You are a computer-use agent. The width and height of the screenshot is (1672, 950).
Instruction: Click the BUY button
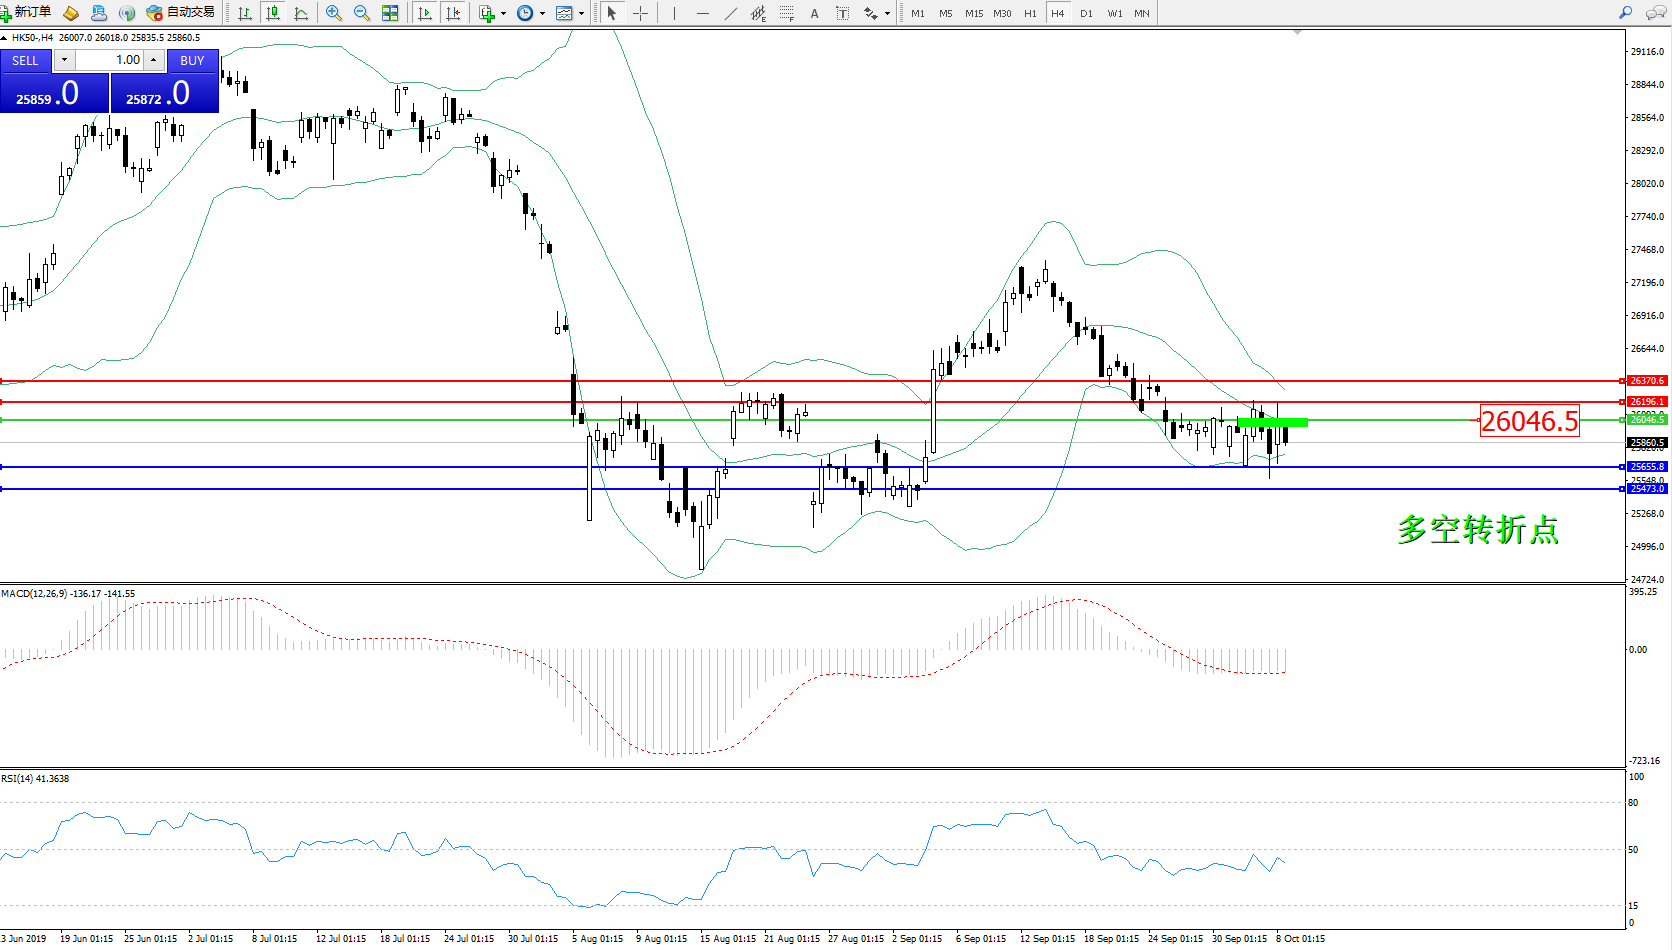tap(192, 60)
